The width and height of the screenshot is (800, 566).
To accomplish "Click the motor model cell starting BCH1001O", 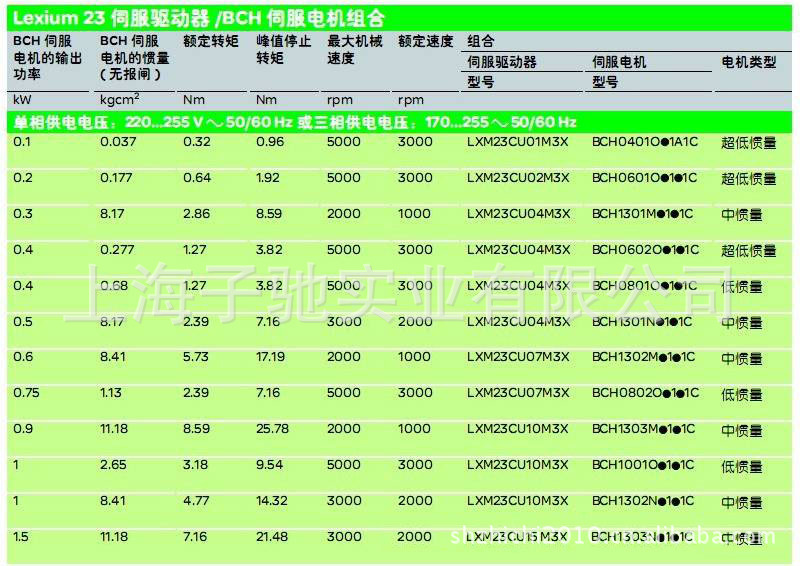I will pos(644,466).
